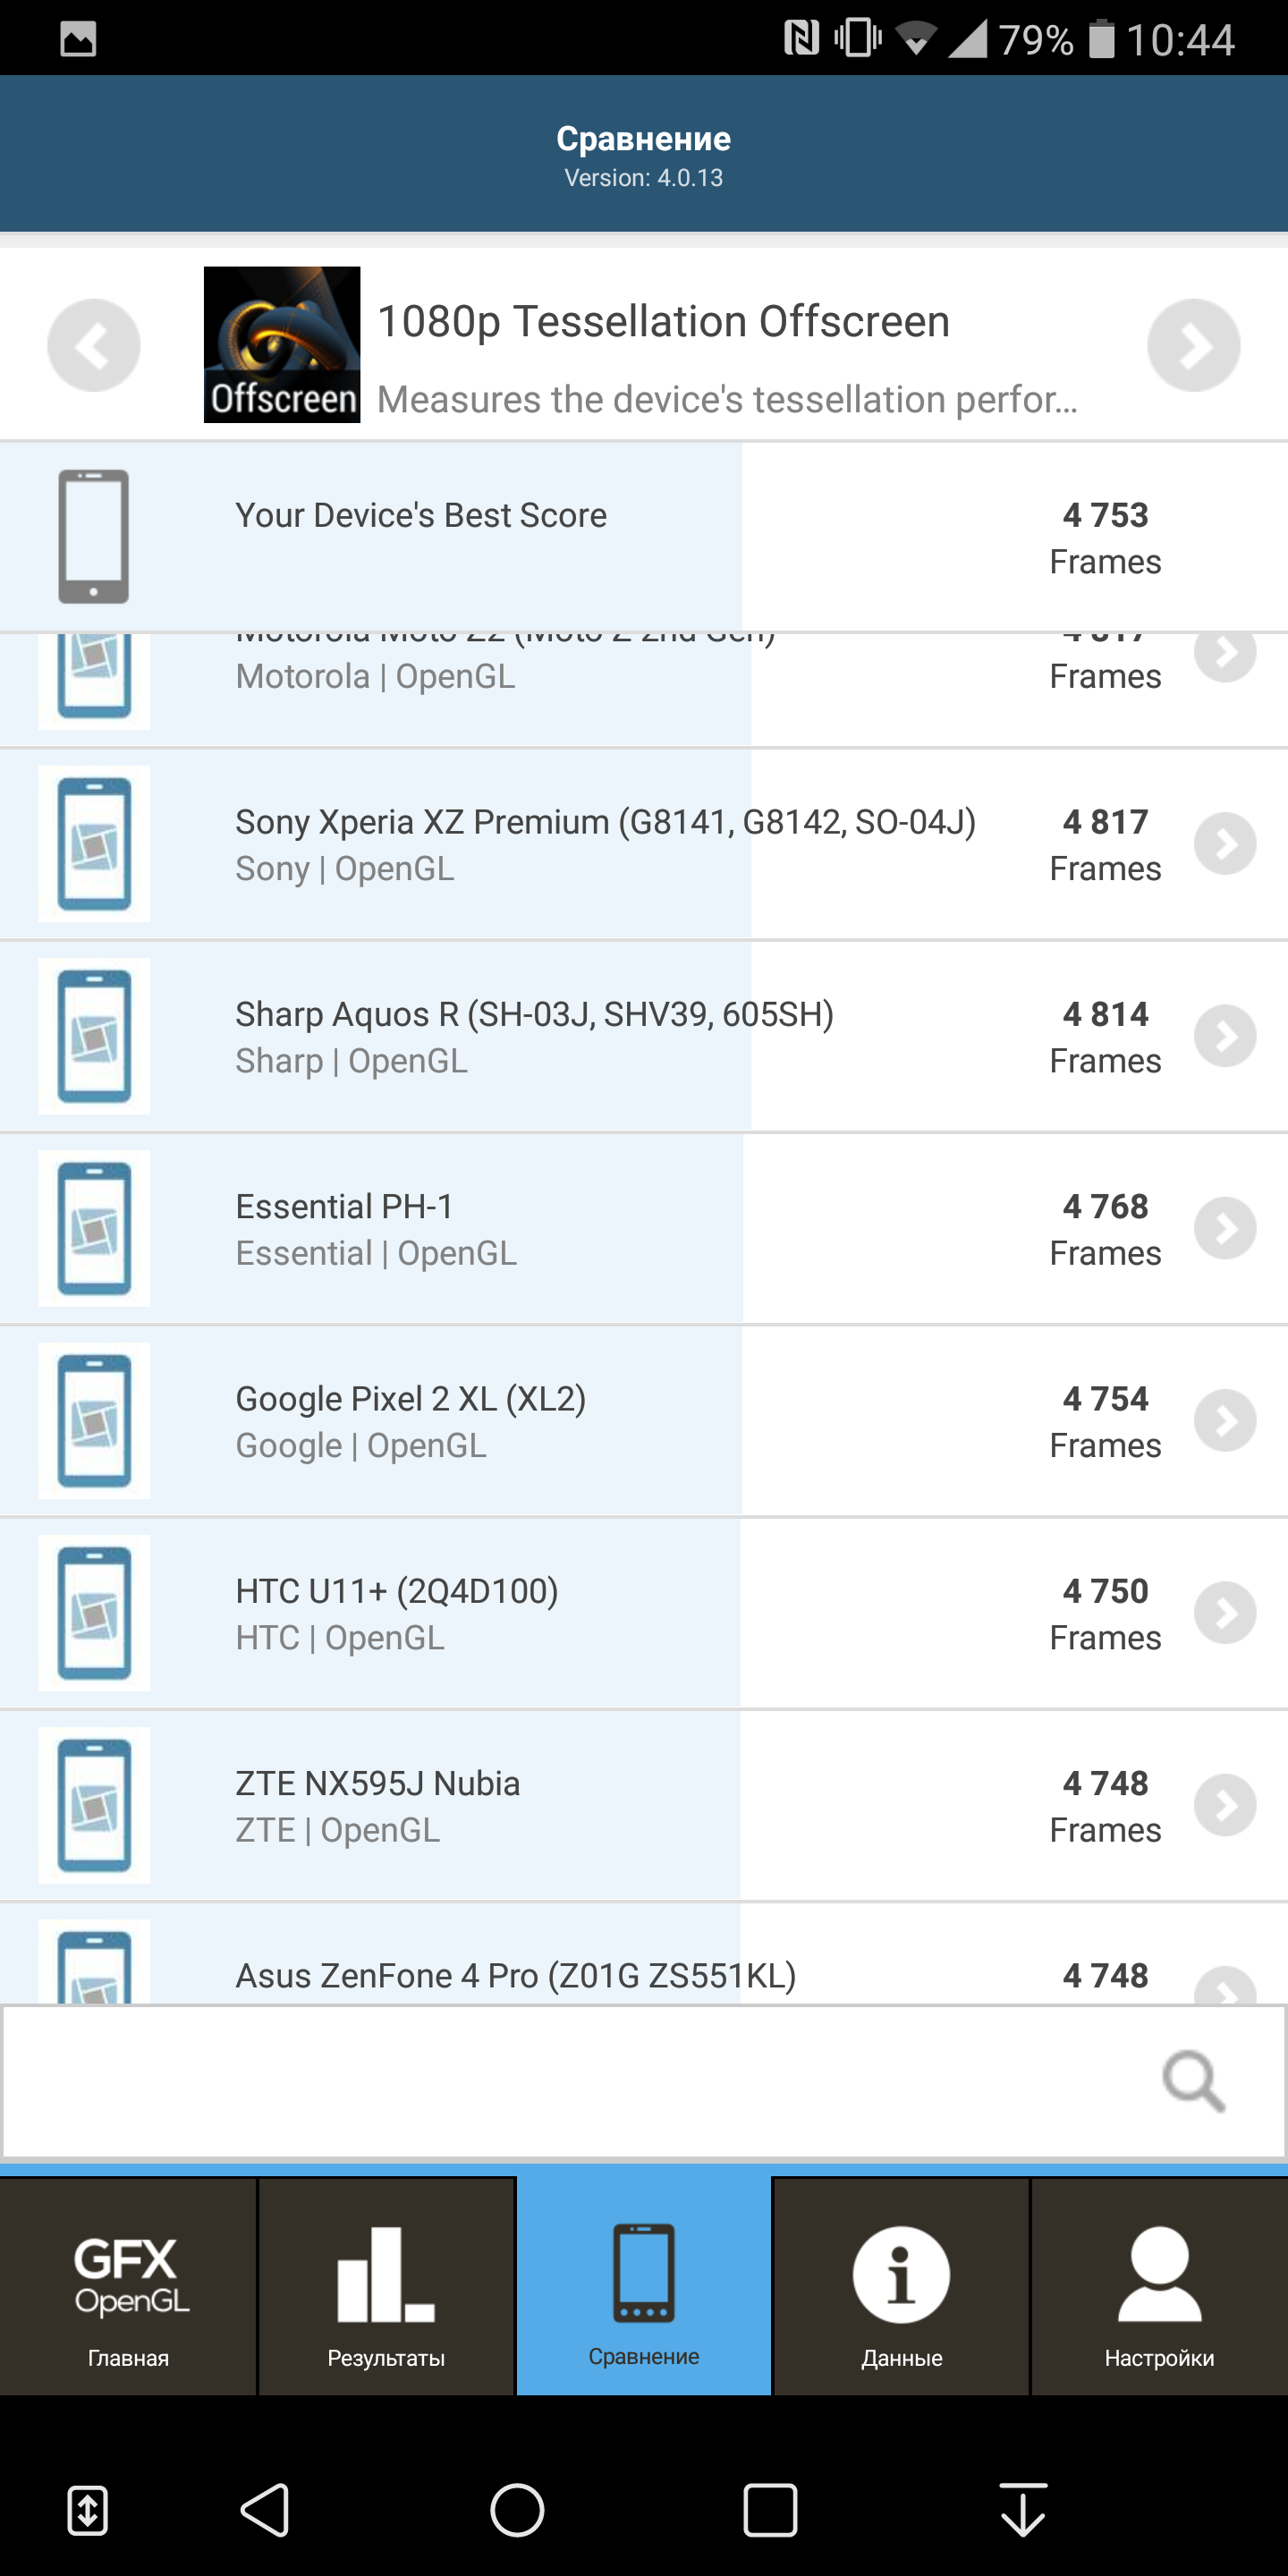The image size is (1288, 2576).
Task: Open Настройки profile tab
Action: [x=1160, y=2286]
